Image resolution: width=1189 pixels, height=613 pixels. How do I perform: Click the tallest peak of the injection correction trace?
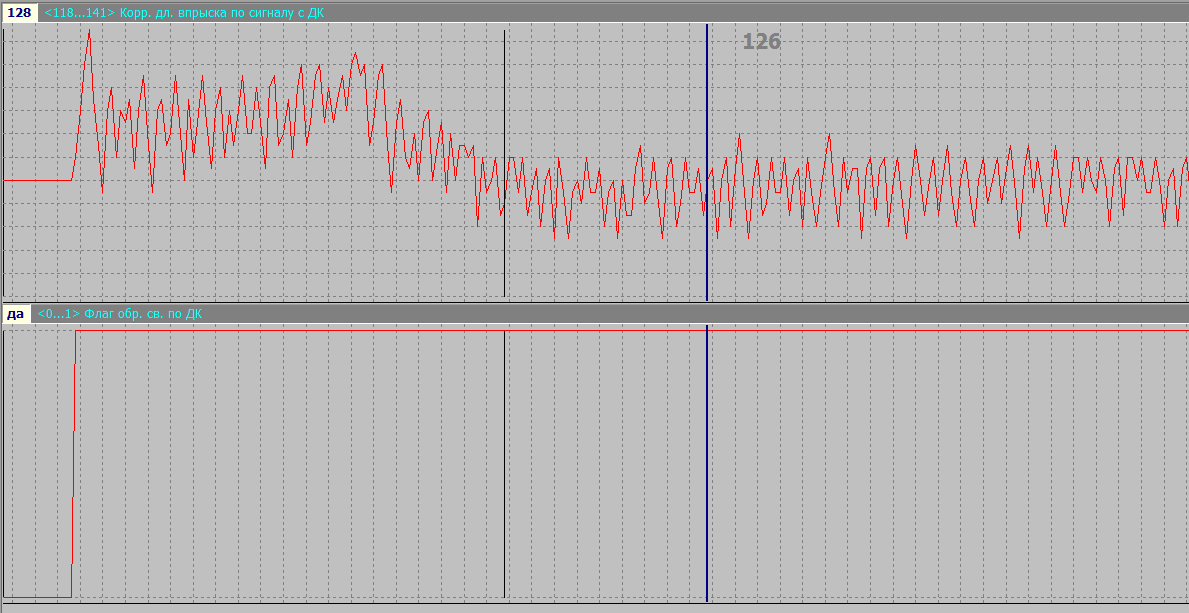[88, 33]
